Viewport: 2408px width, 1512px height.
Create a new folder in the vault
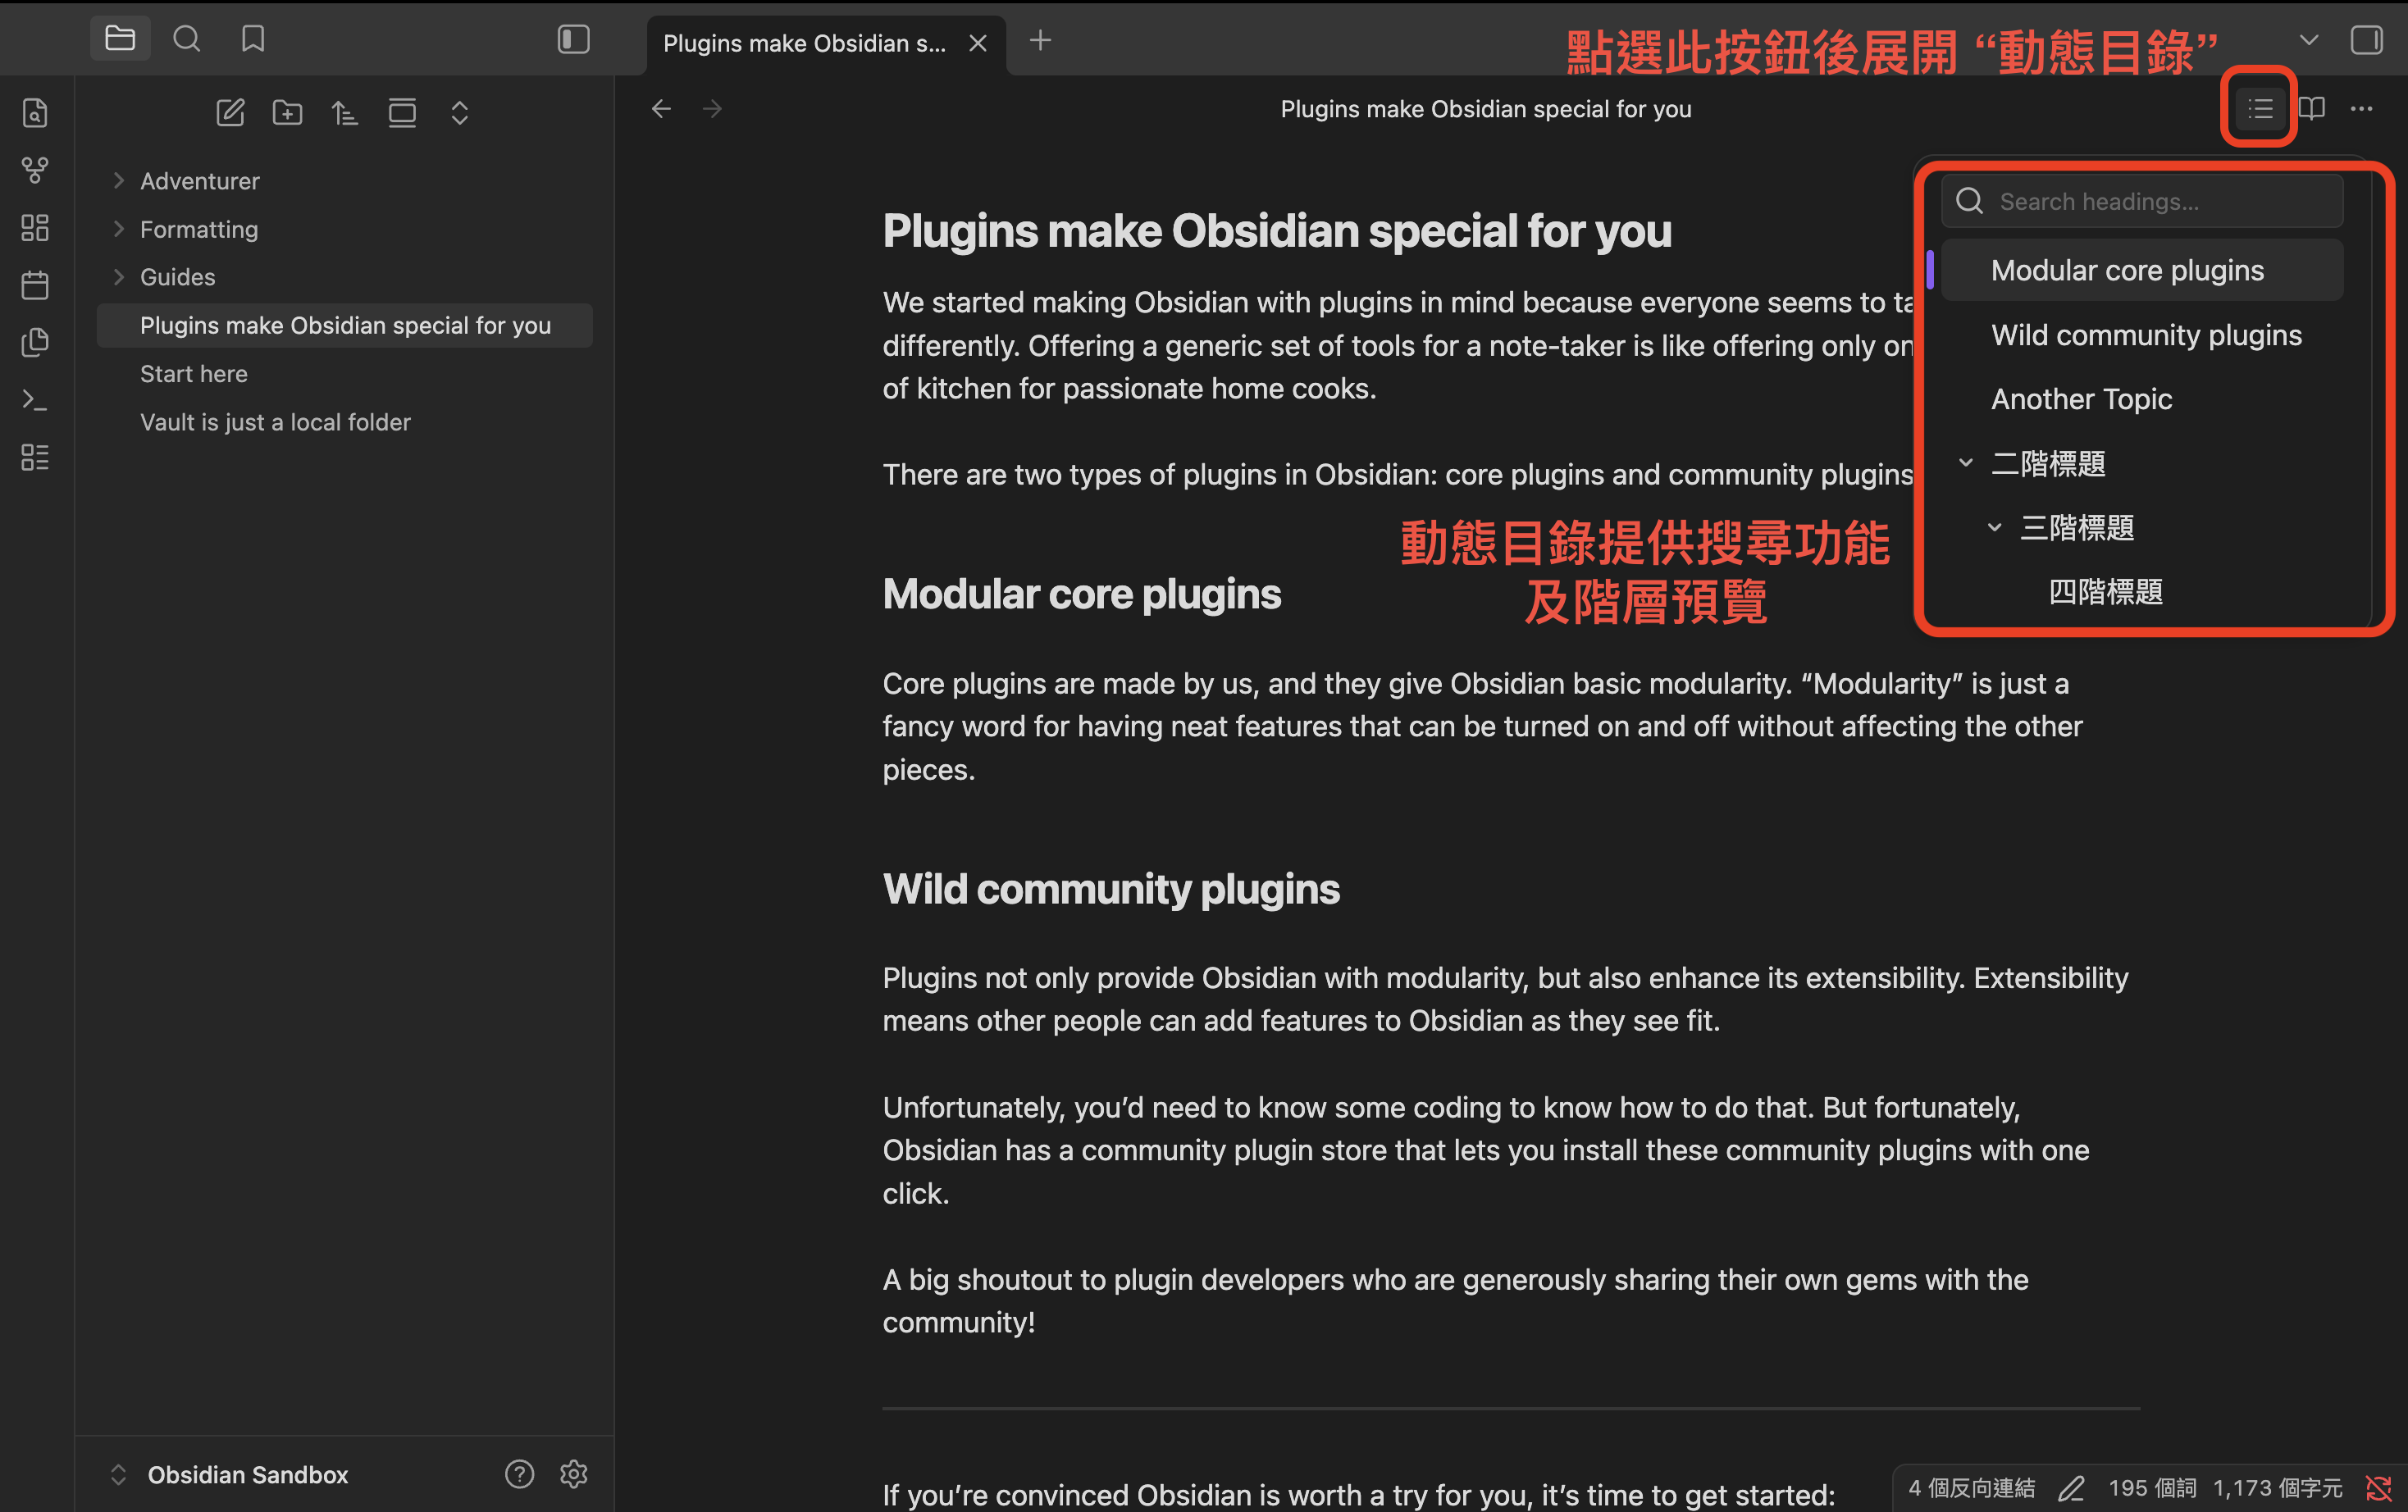point(287,112)
